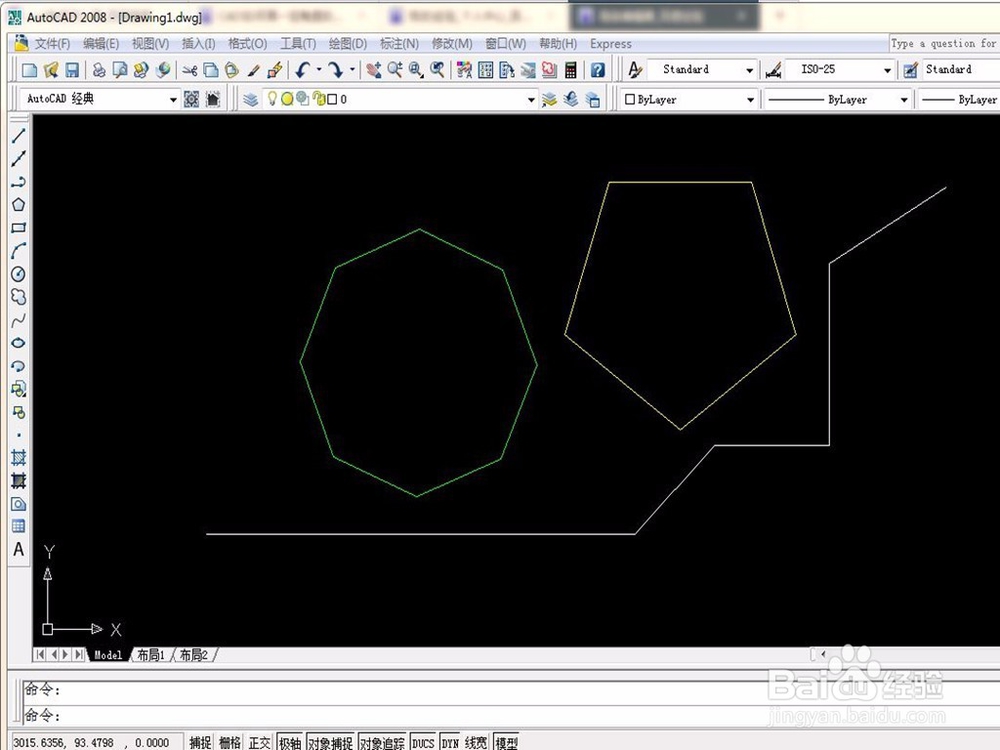
Task: Select the Polyline tool
Action: (18, 182)
